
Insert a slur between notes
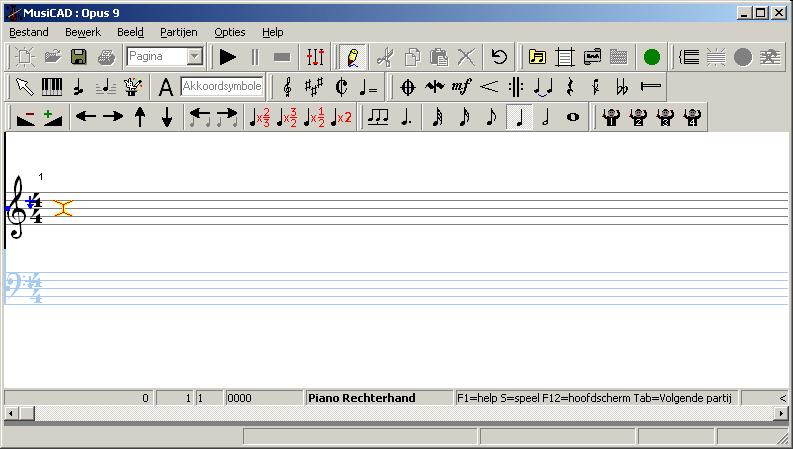pyautogui.click(x=543, y=87)
